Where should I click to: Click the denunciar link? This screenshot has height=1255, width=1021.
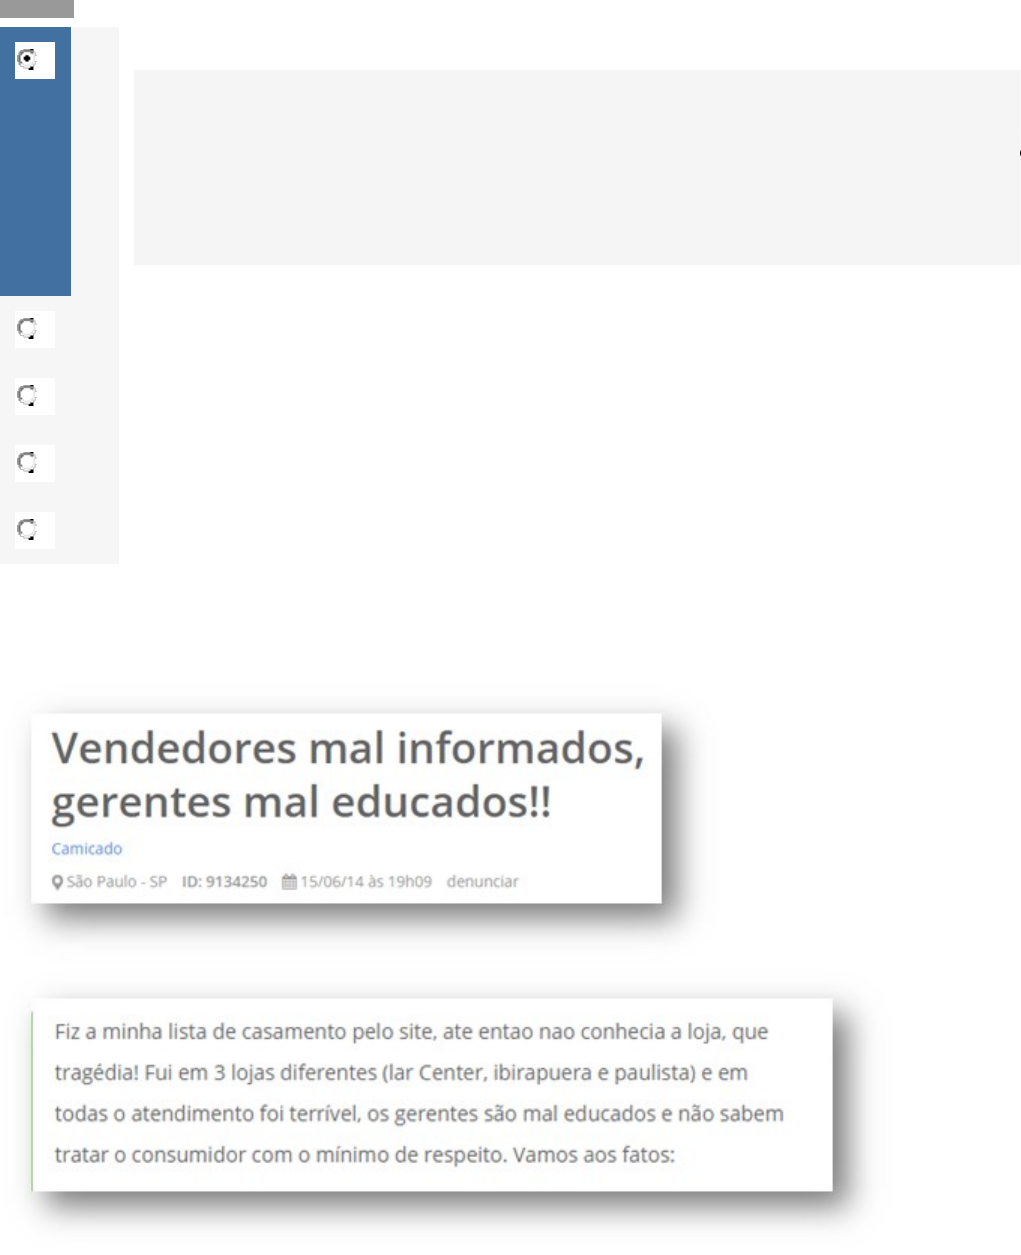coord(482,882)
